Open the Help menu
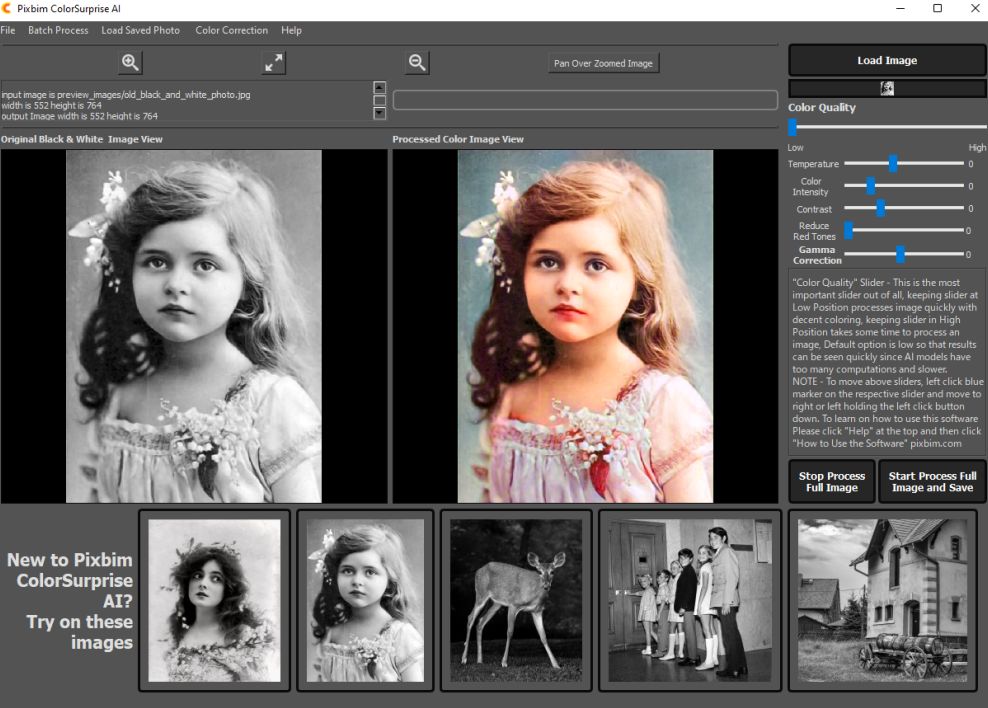The width and height of the screenshot is (988, 708). [x=291, y=30]
